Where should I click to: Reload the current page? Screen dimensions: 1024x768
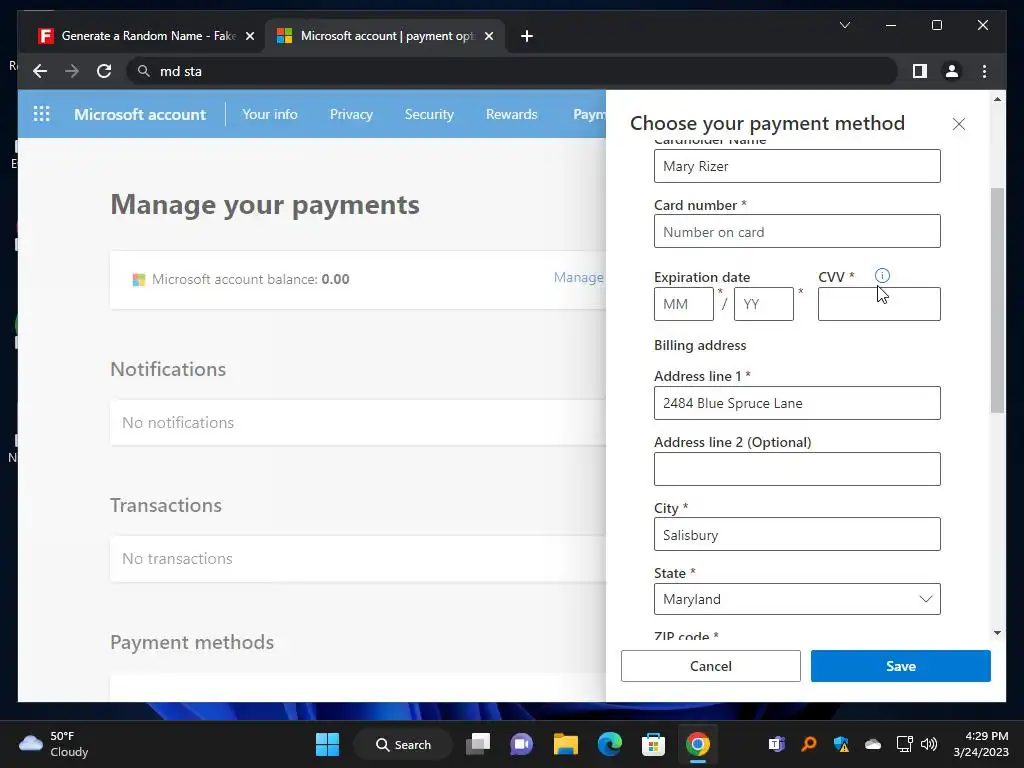[104, 71]
